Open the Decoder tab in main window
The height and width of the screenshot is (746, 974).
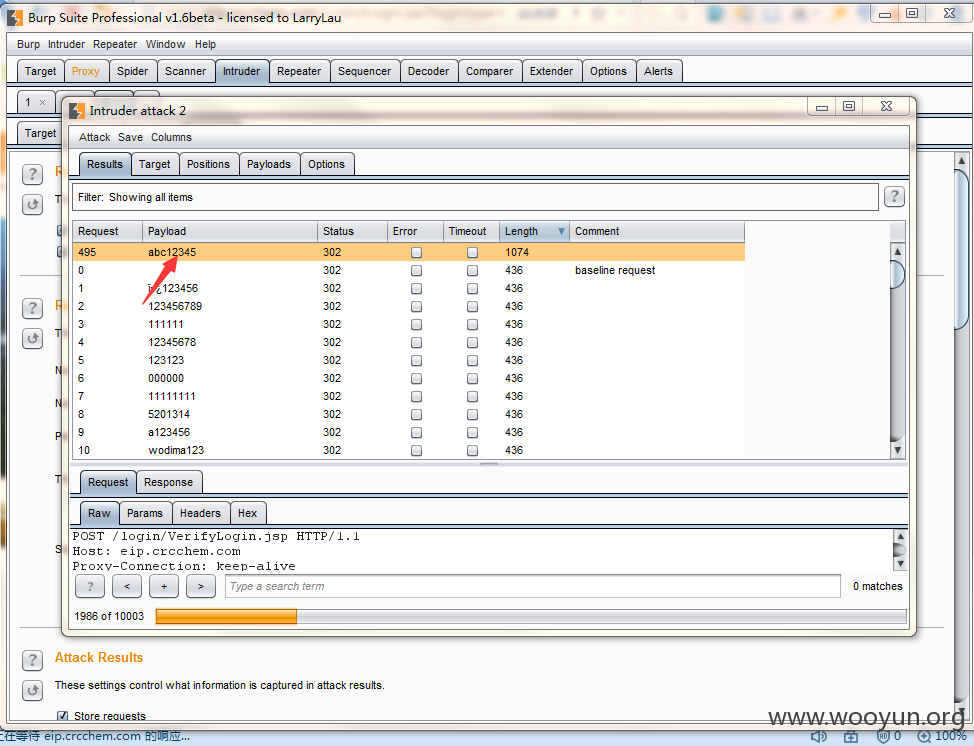pos(429,71)
